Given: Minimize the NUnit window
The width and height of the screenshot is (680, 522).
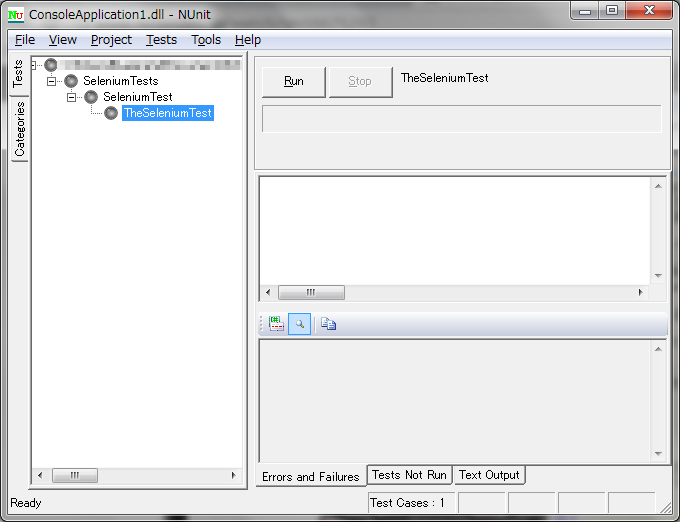Looking at the screenshot, I should coord(585,11).
